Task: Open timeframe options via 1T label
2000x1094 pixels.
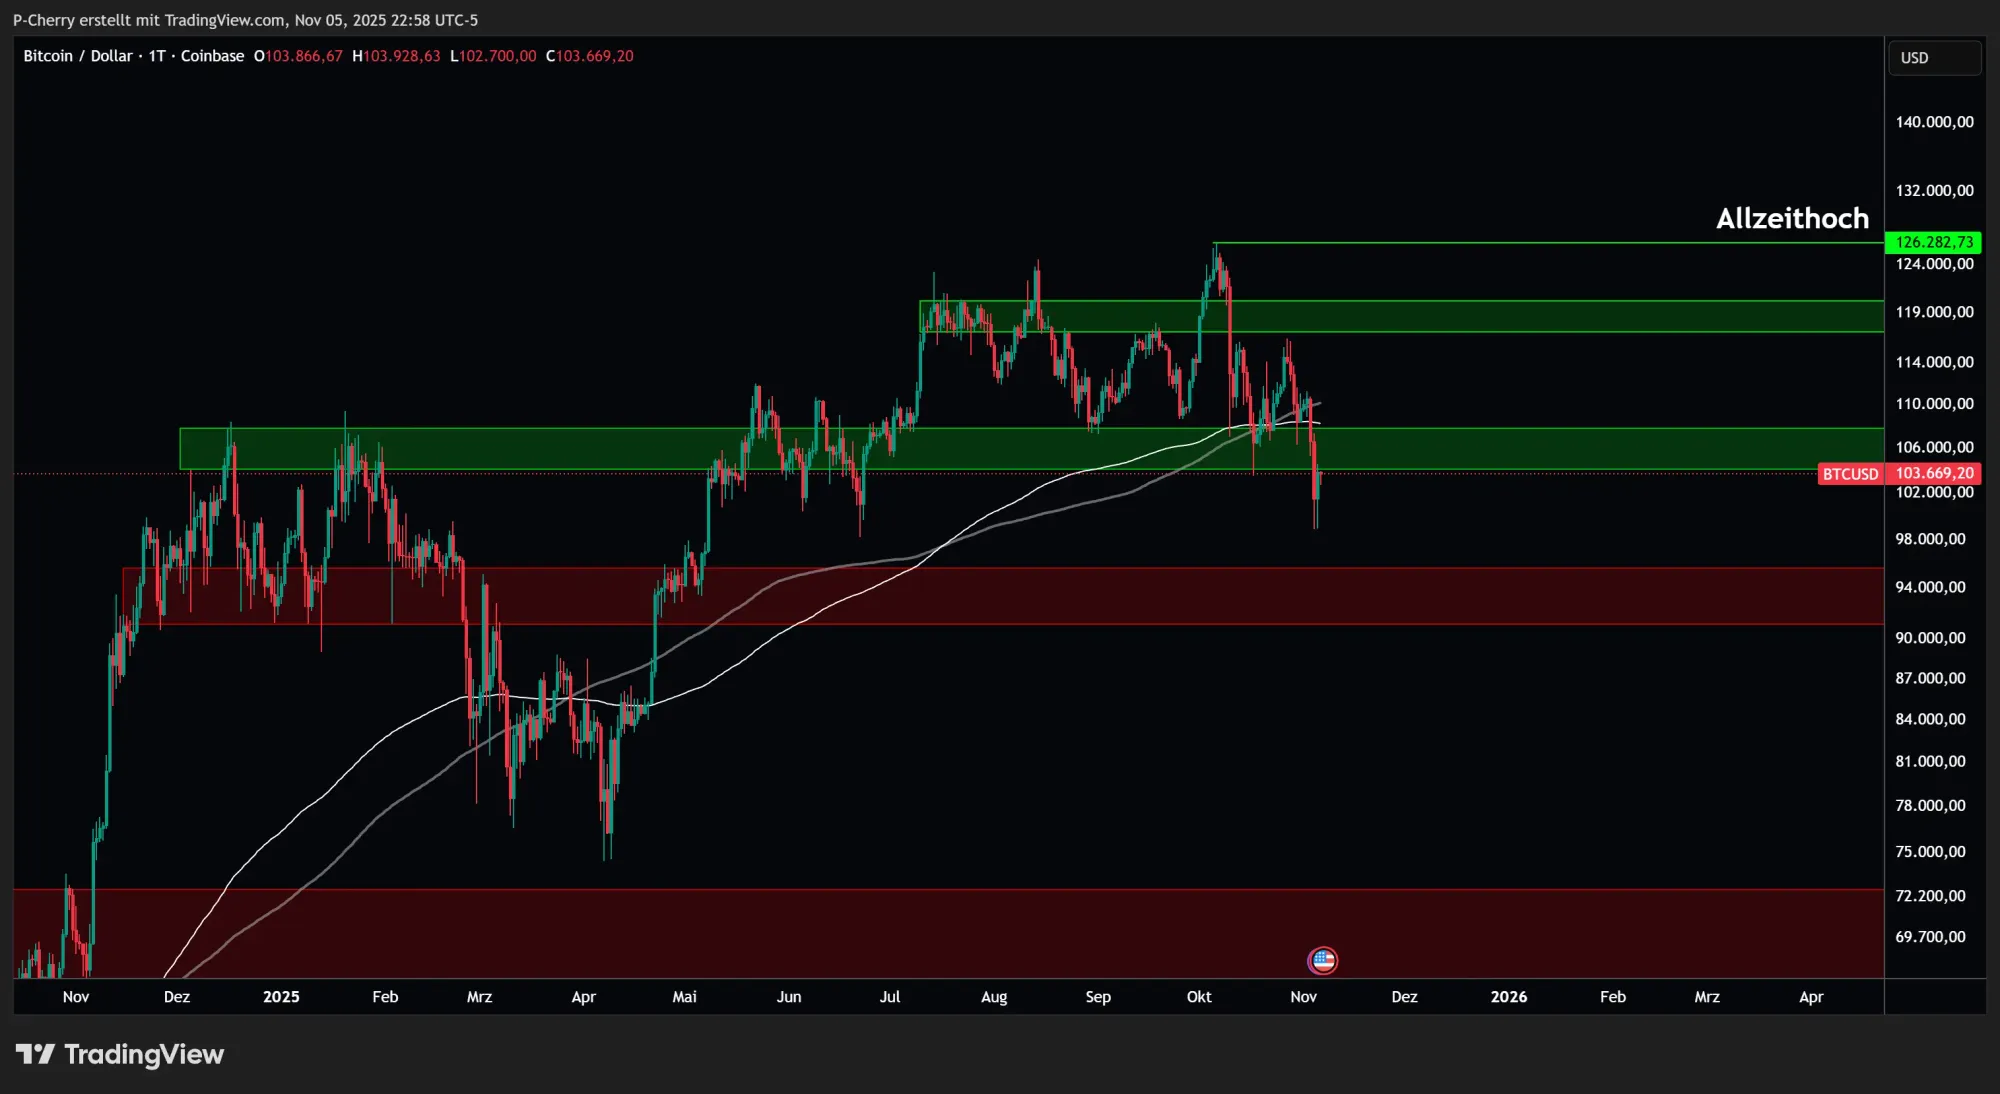Action: coord(156,56)
